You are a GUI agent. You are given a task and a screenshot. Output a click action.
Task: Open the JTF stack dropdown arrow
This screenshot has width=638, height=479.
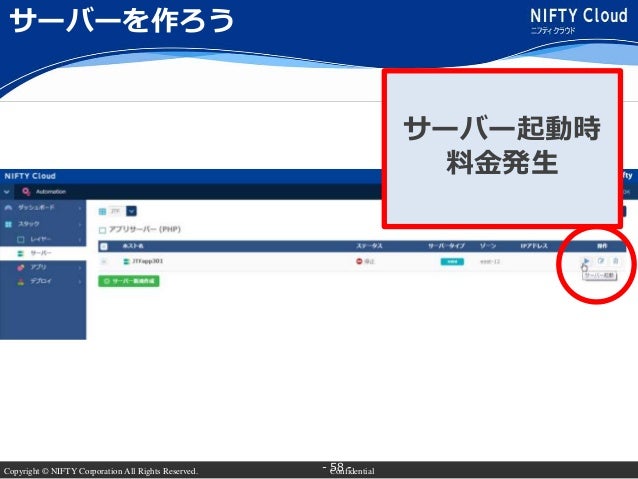tap(131, 211)
